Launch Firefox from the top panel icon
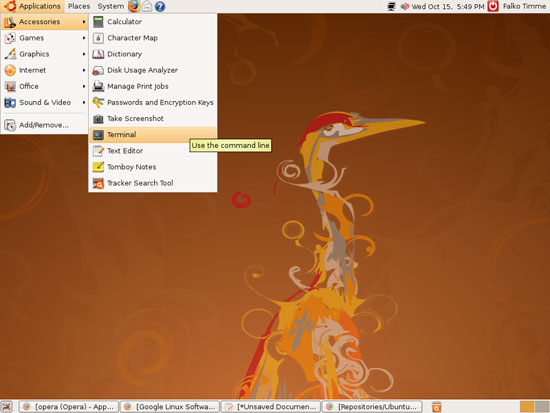Screen dimensions: 550x413 (x=134, y=6)
